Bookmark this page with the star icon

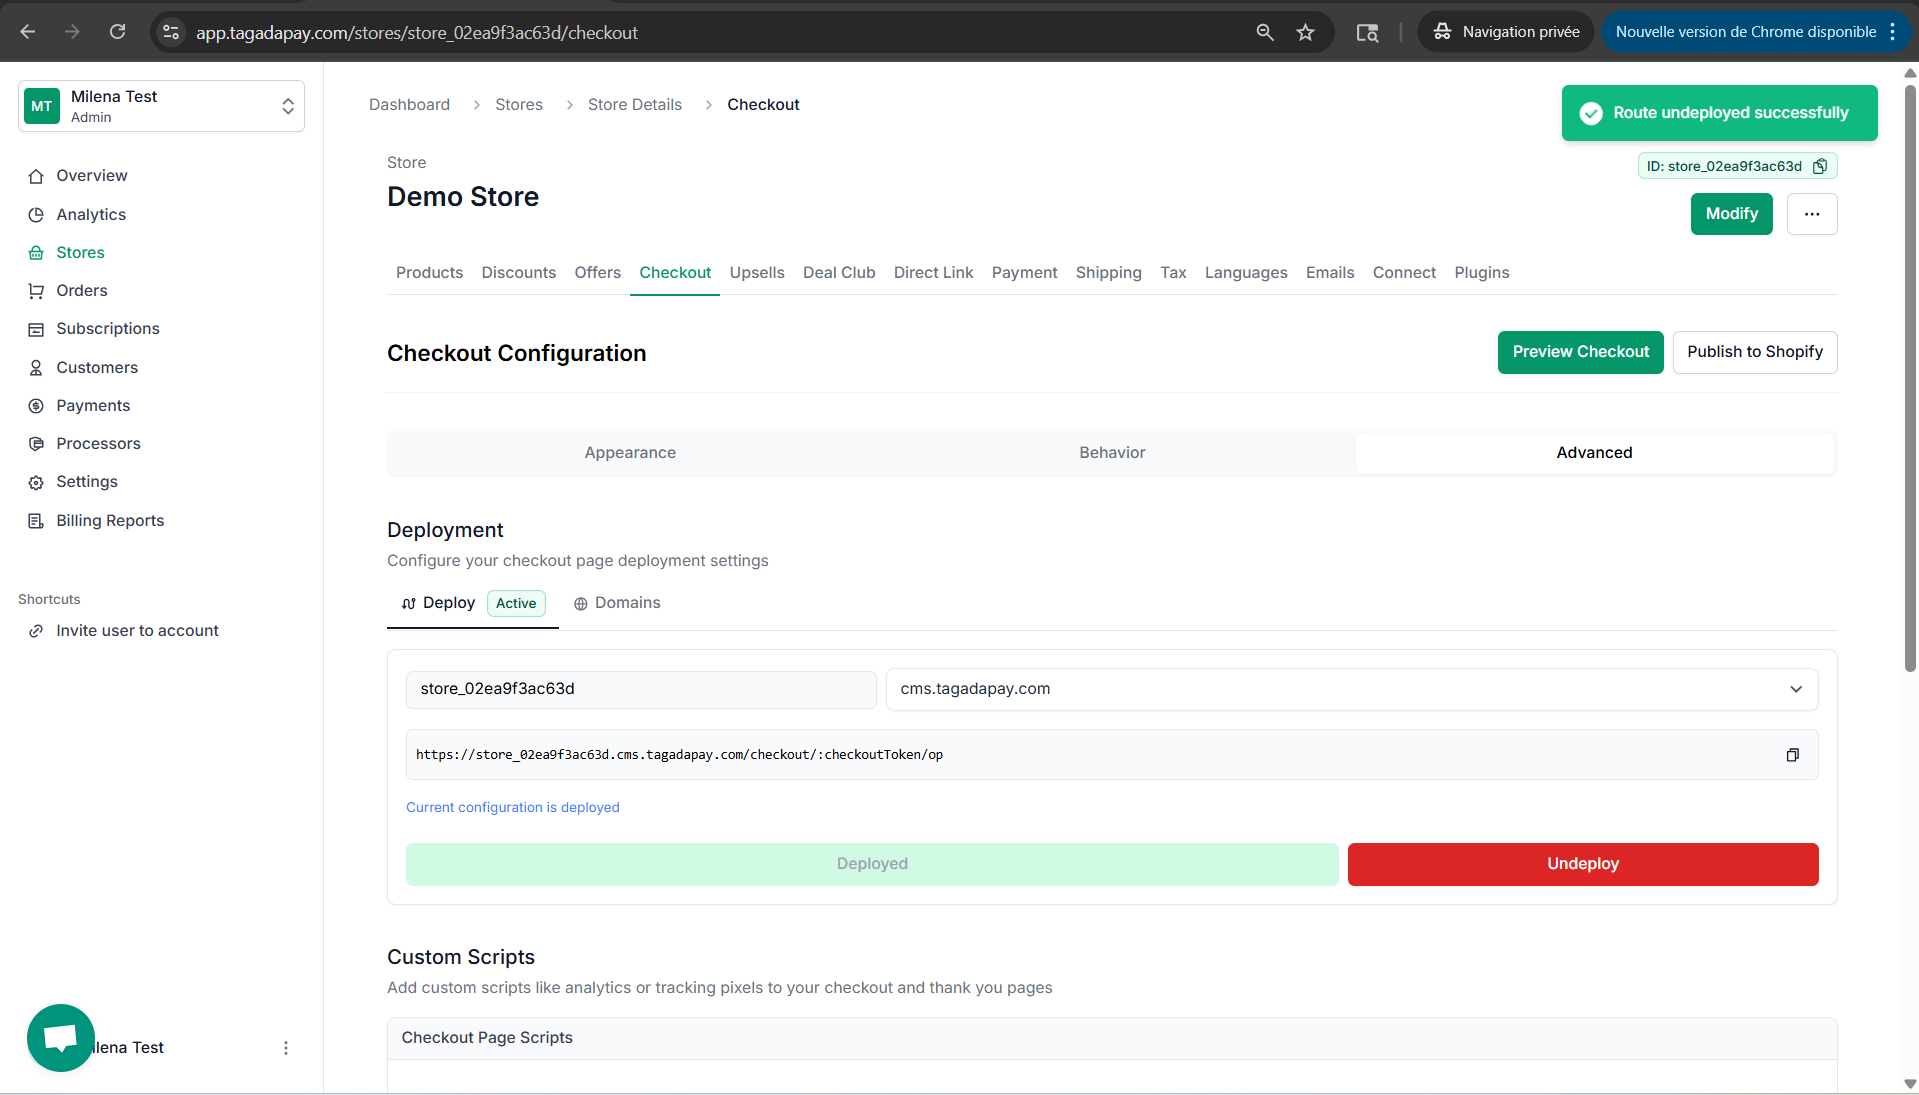pos(1305,32)
